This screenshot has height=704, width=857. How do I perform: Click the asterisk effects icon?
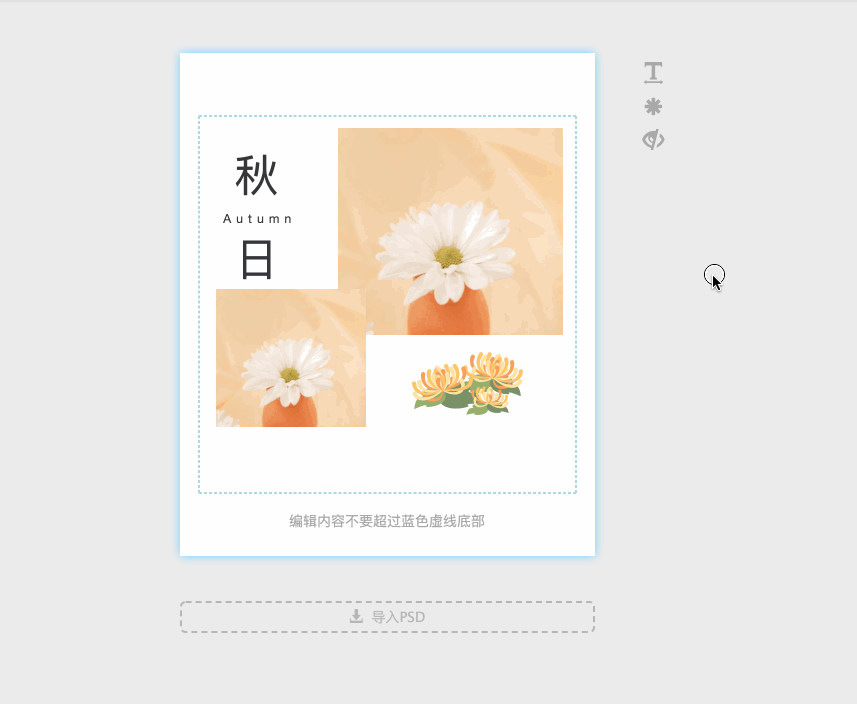point(653,107)
